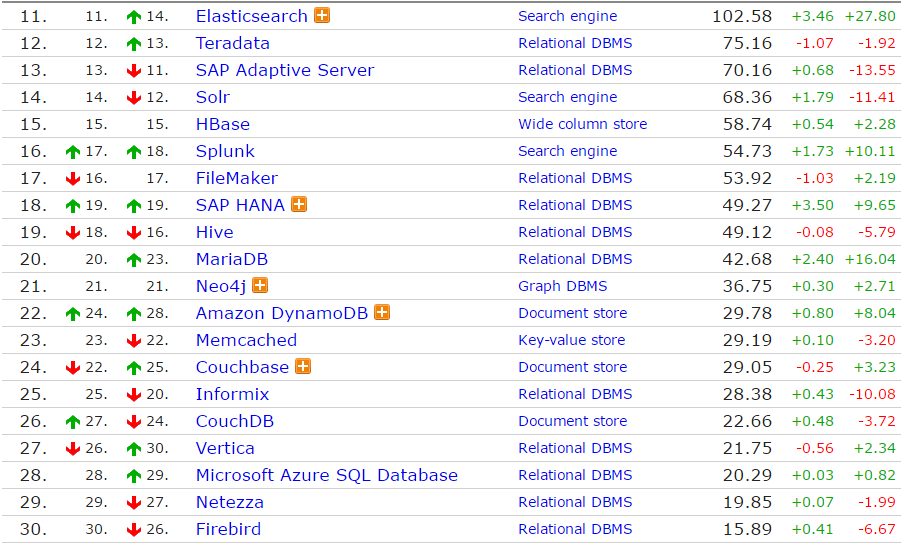
Task: Click Search engine in the Splunk row
Action: coord(568,151)
